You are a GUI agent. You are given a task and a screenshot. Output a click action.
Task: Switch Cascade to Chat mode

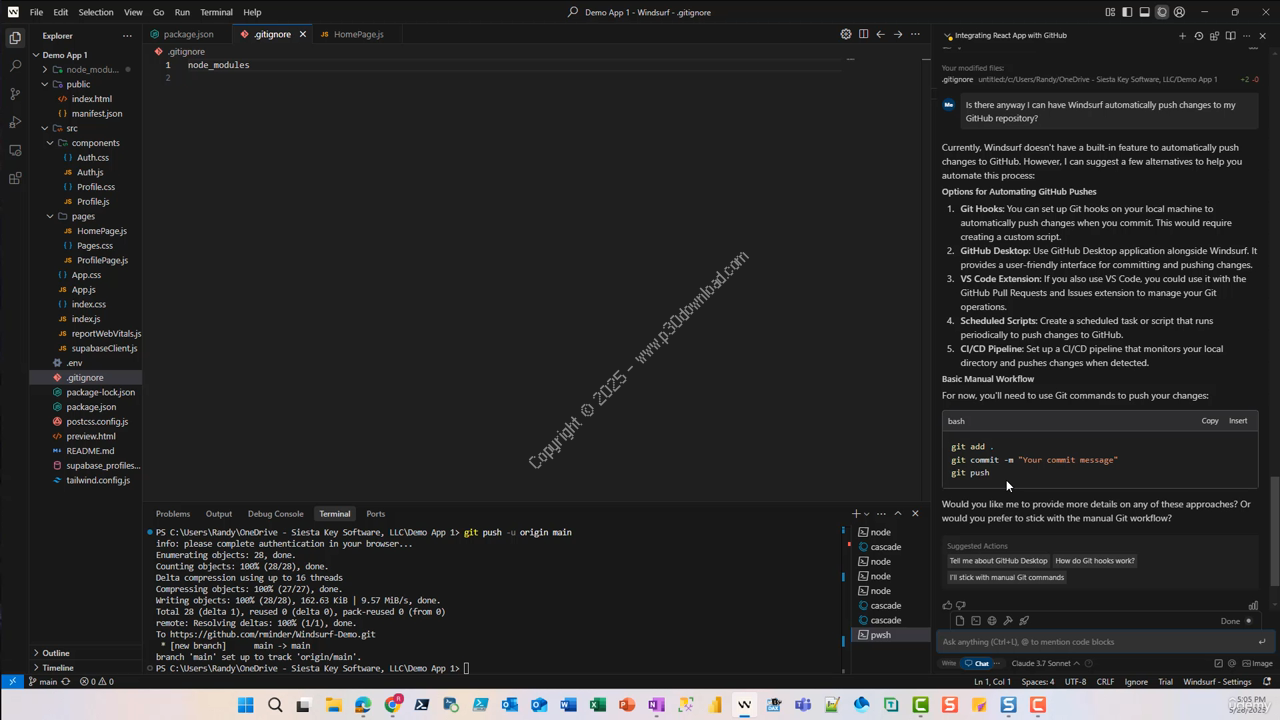(x=977, y=663)
